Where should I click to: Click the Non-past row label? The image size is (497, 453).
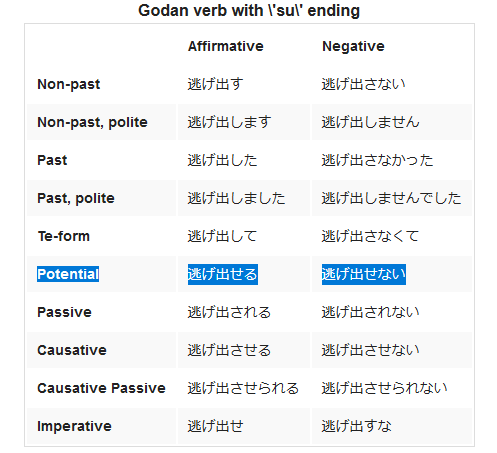pyautogui.click(x=69, y=84)
